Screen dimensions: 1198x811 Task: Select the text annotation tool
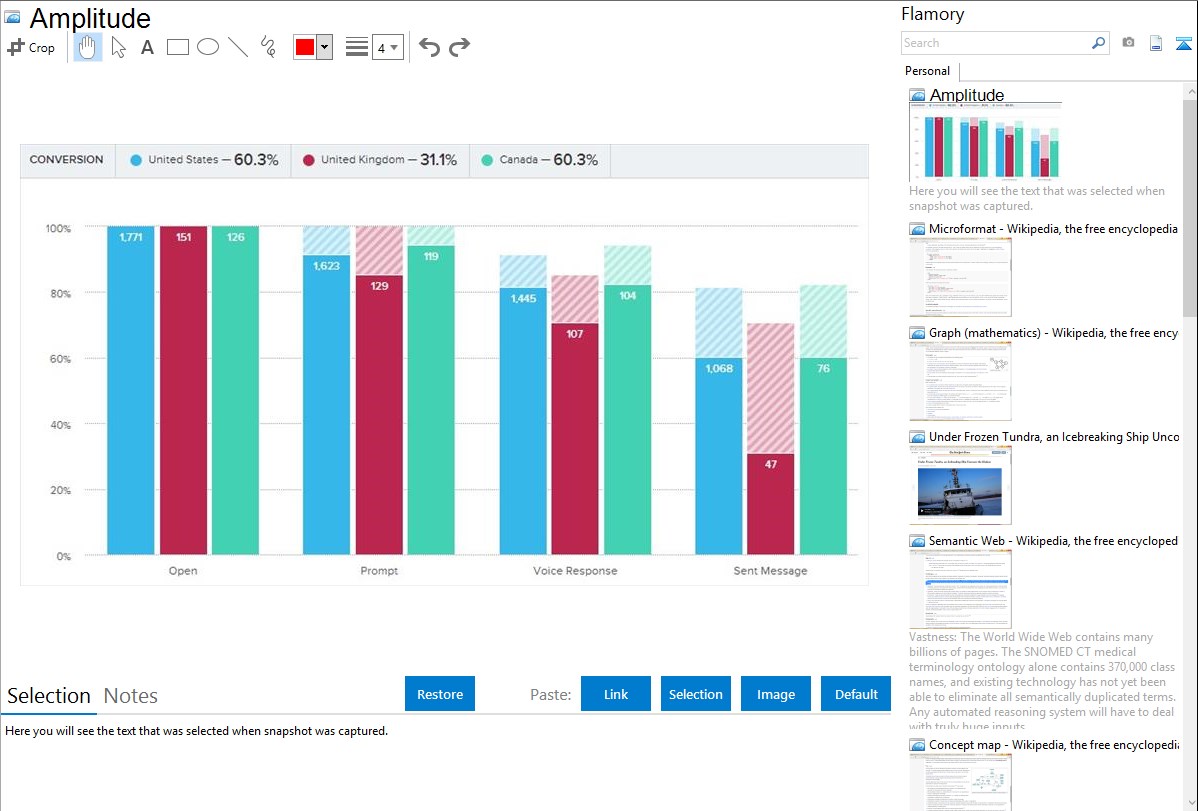coord(147,47)
